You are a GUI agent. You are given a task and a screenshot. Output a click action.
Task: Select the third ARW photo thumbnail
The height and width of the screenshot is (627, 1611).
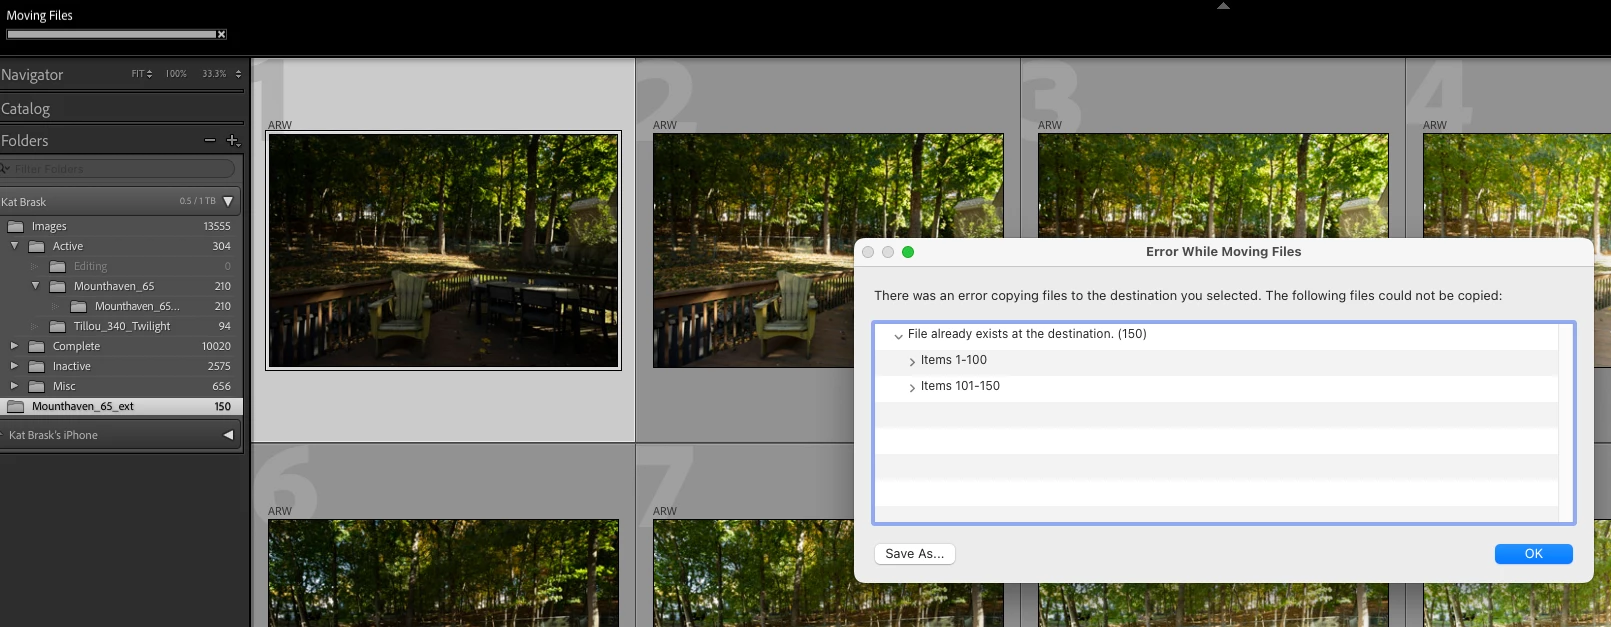tap(1213, 185)
